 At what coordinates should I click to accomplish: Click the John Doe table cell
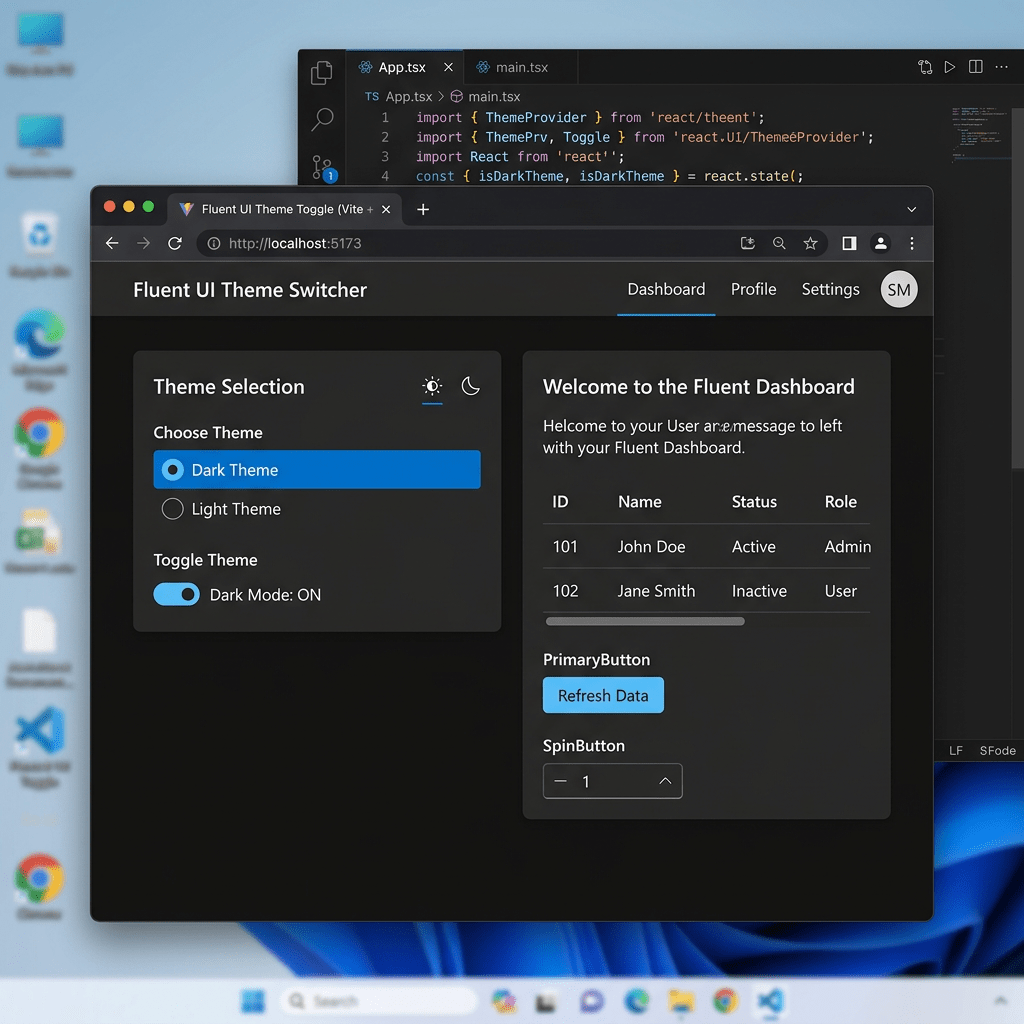[651, 546]
